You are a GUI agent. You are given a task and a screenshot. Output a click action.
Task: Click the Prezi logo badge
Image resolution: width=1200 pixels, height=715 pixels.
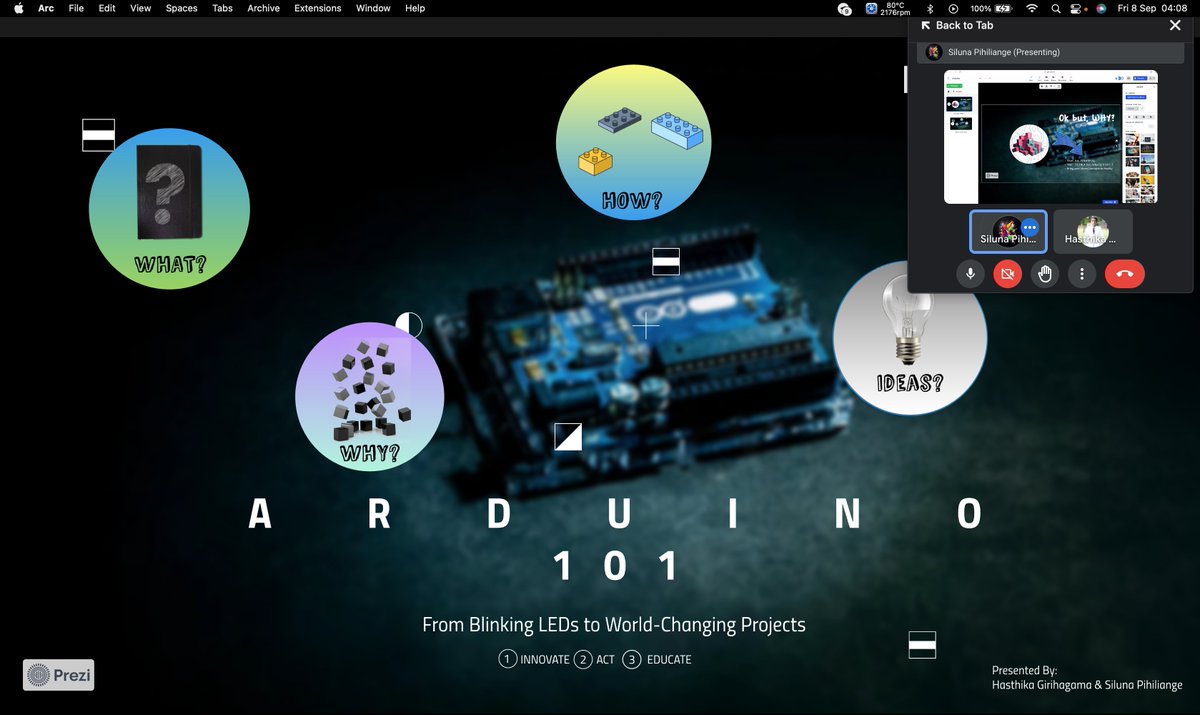[59, 675]
